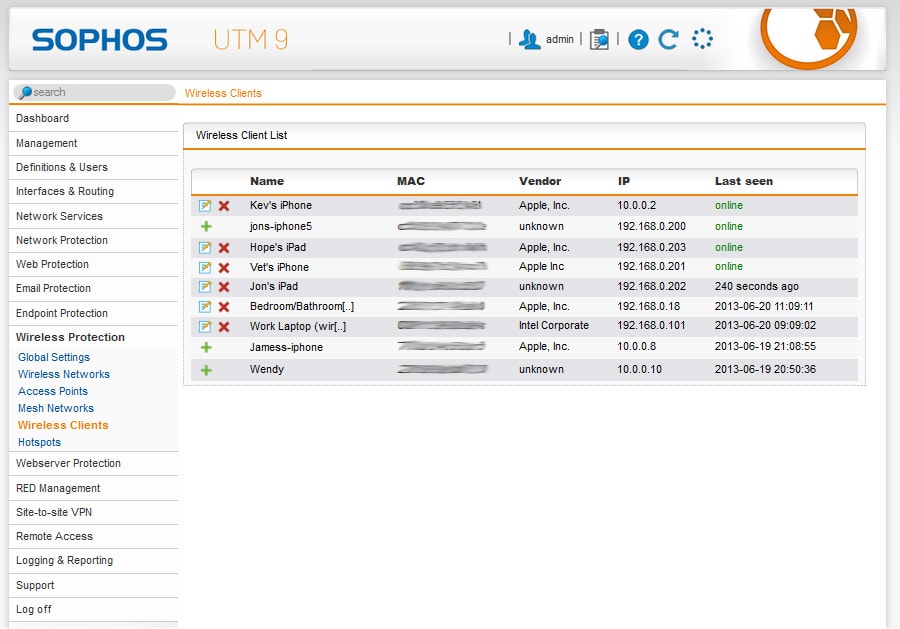The image size is (900, 629).
Task: Open Hotspots submenu
Action: 39,442
